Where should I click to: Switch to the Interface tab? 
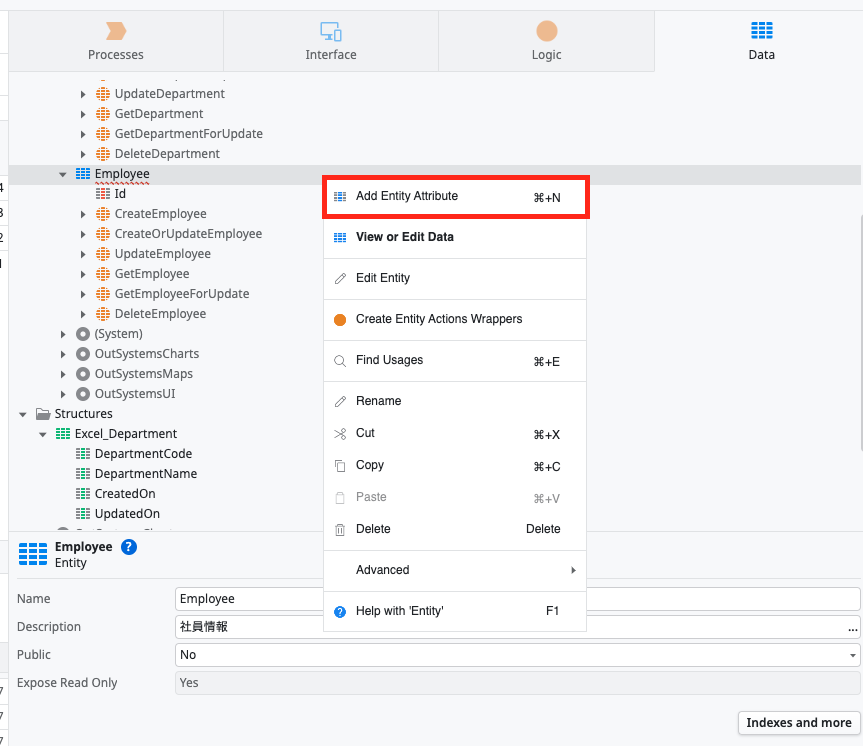point(331,41)
